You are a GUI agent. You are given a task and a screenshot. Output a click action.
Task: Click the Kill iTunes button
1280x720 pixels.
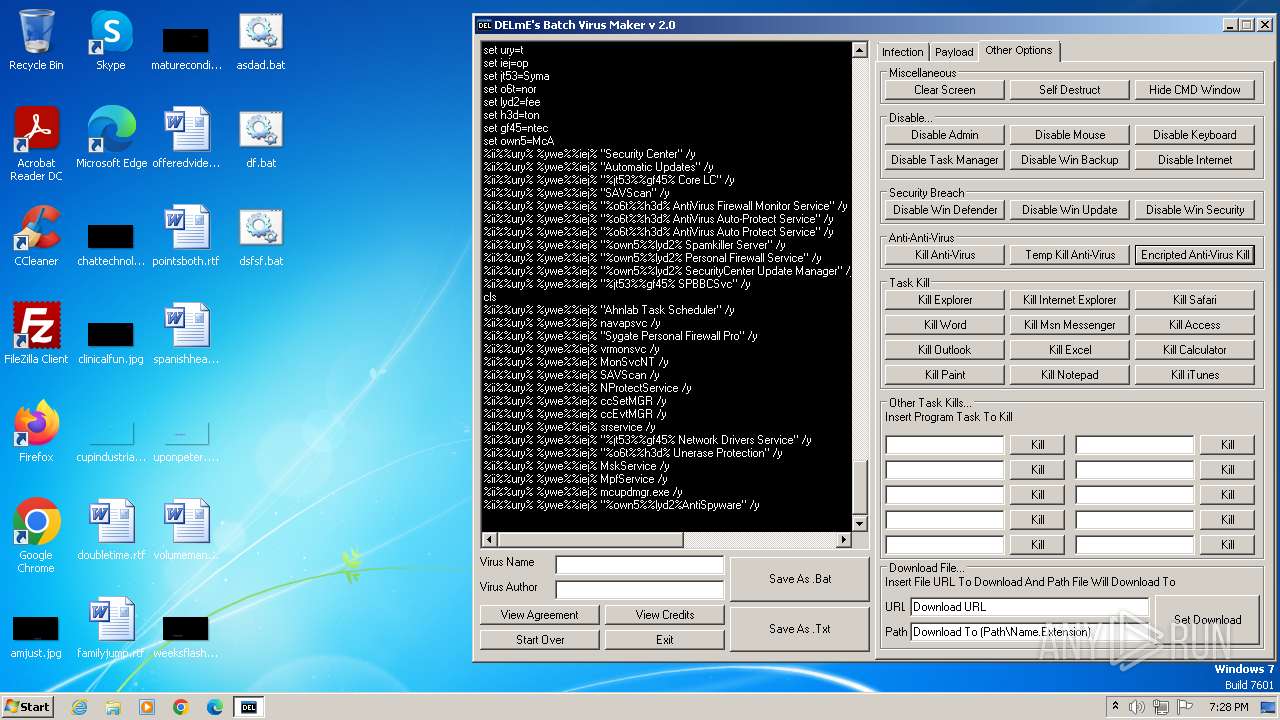(x=1194, y=375)
